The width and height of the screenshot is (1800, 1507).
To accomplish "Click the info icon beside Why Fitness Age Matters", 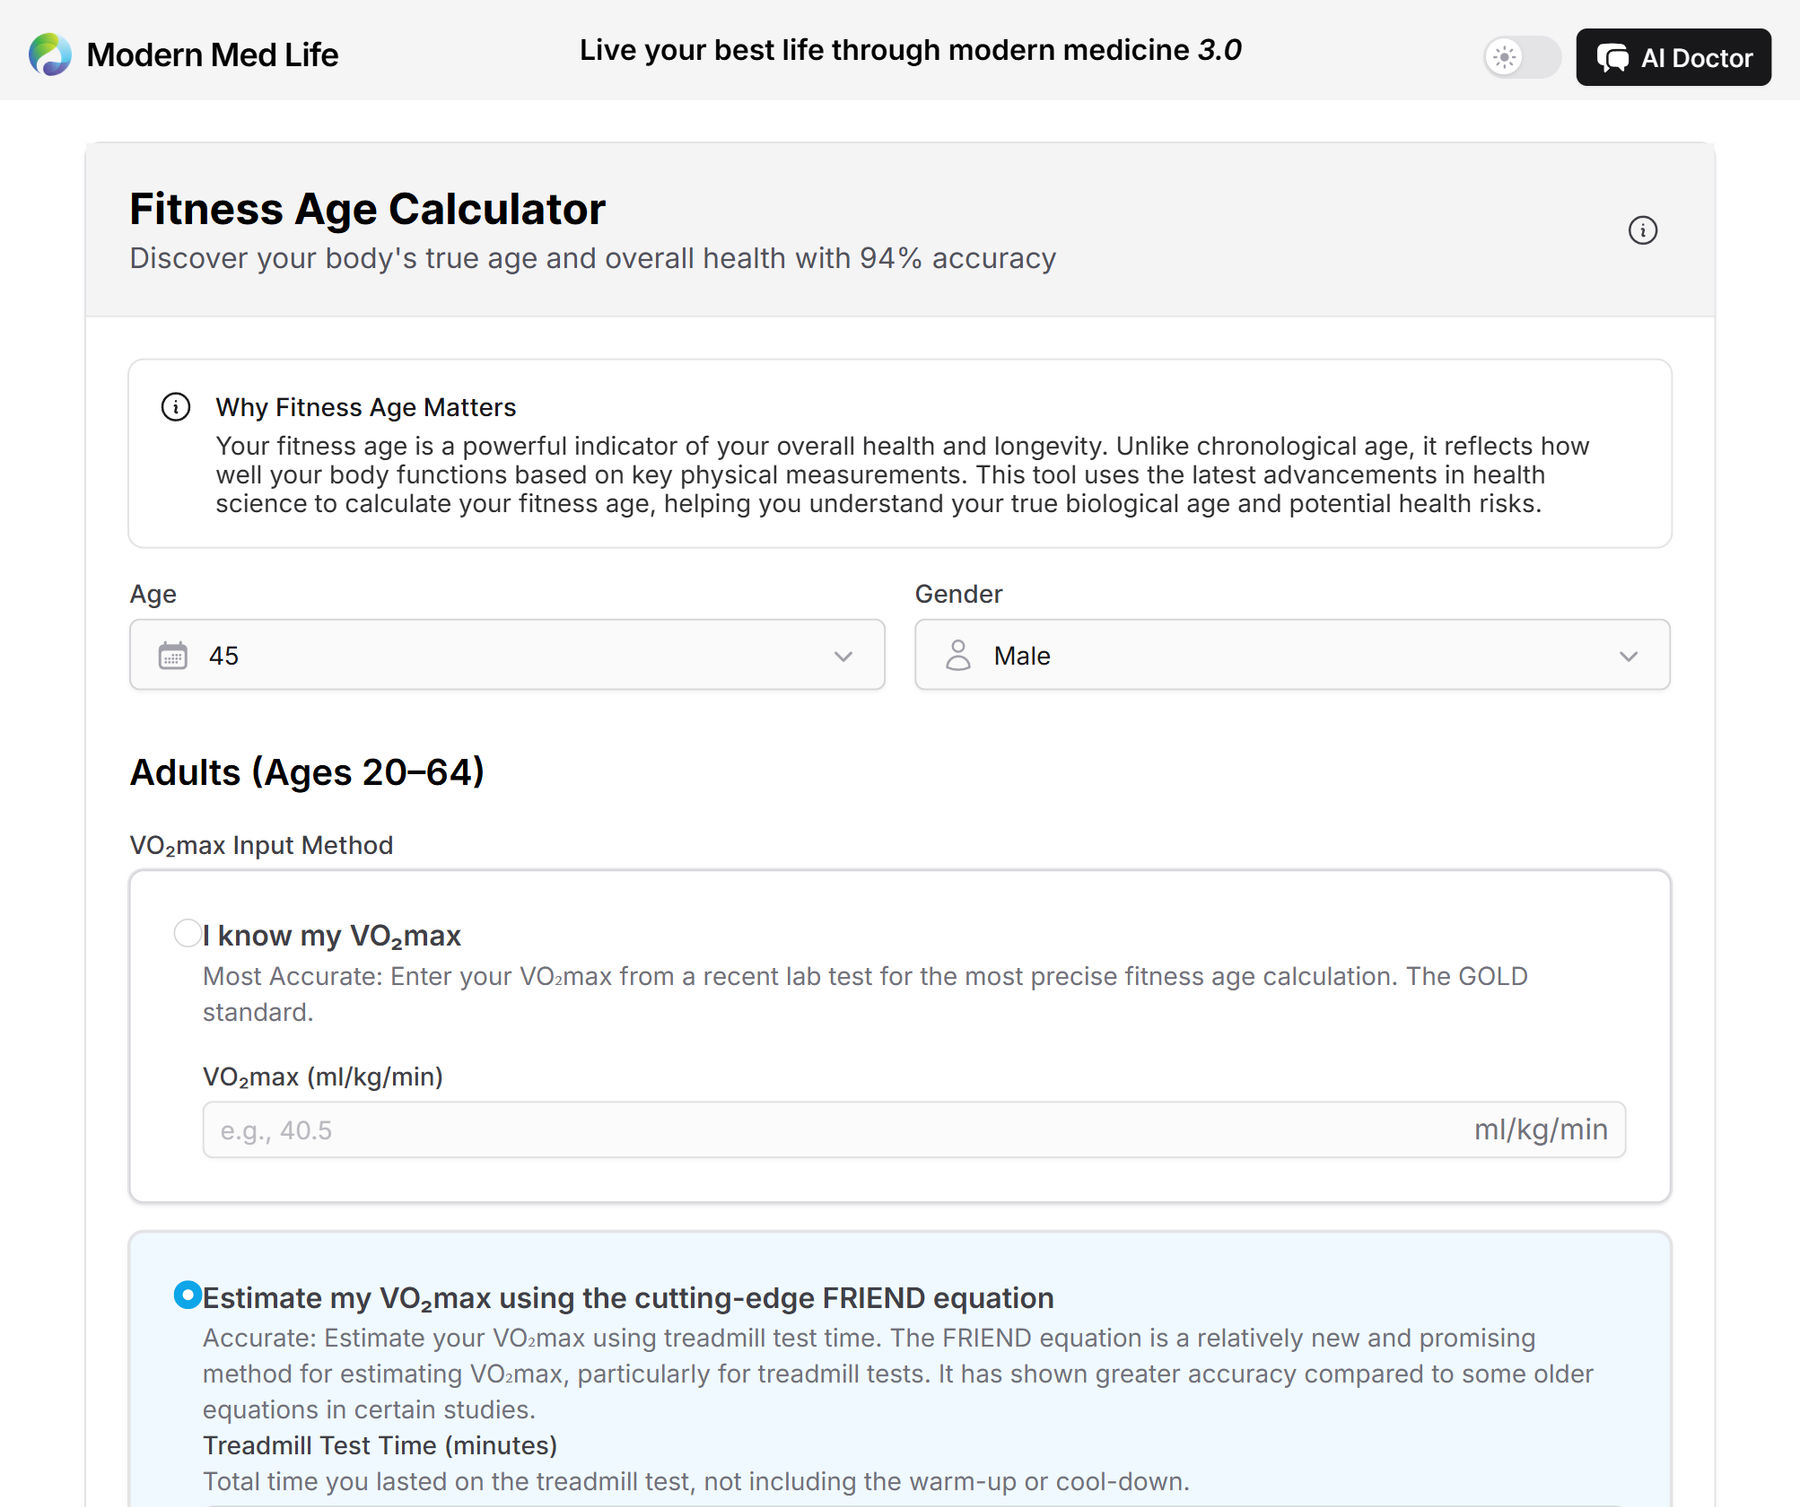I will (x=176, y=407).
